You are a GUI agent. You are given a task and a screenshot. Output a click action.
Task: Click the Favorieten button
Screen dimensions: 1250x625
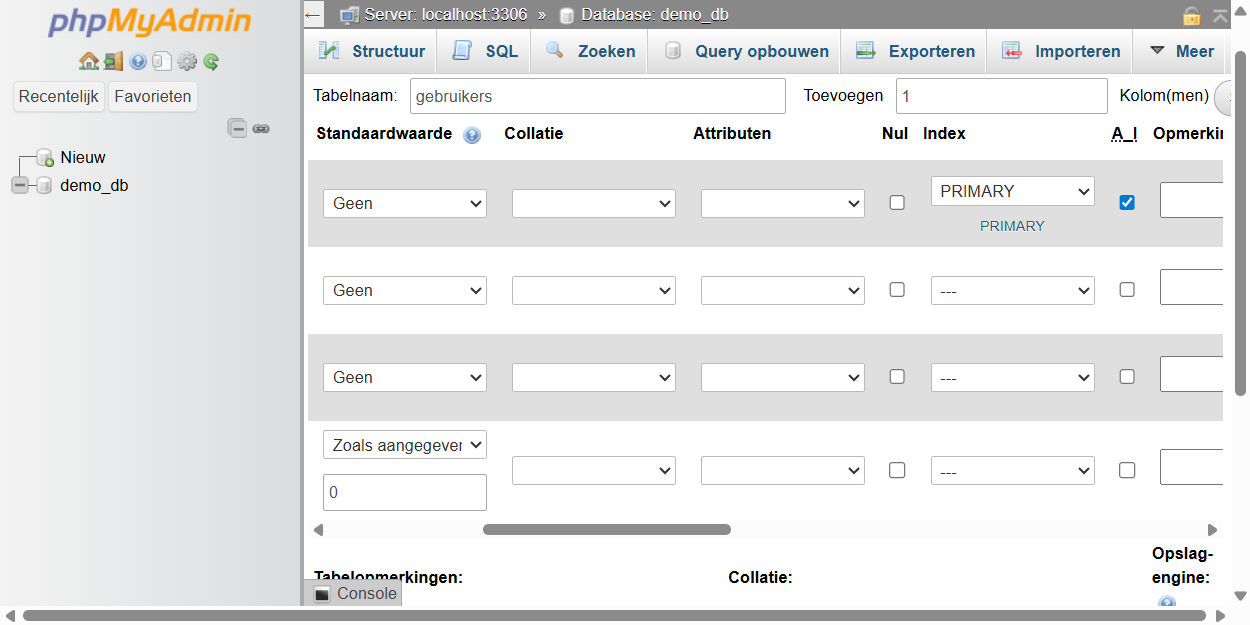[153, 97]
